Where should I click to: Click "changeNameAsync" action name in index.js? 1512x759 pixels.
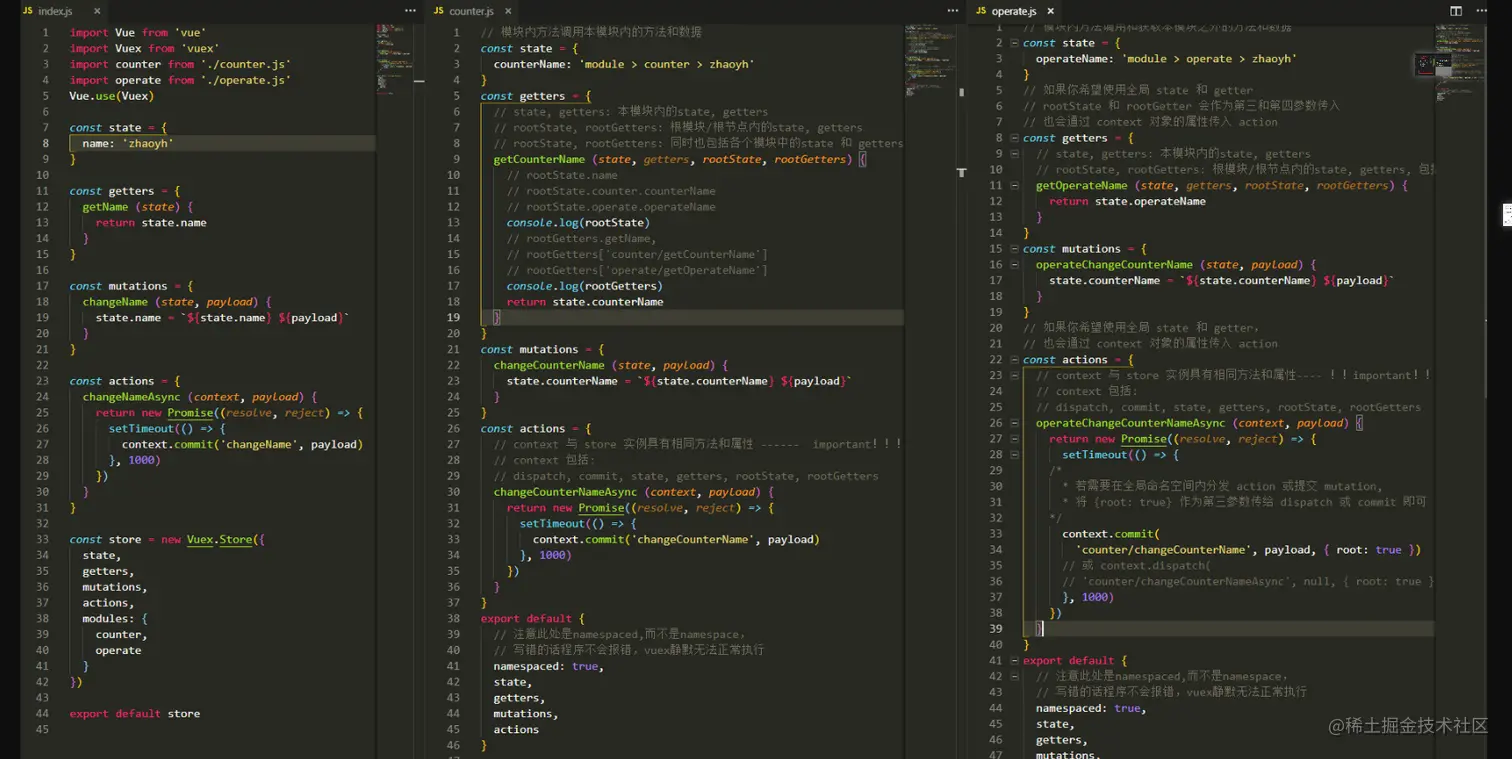tap(132, 397)
